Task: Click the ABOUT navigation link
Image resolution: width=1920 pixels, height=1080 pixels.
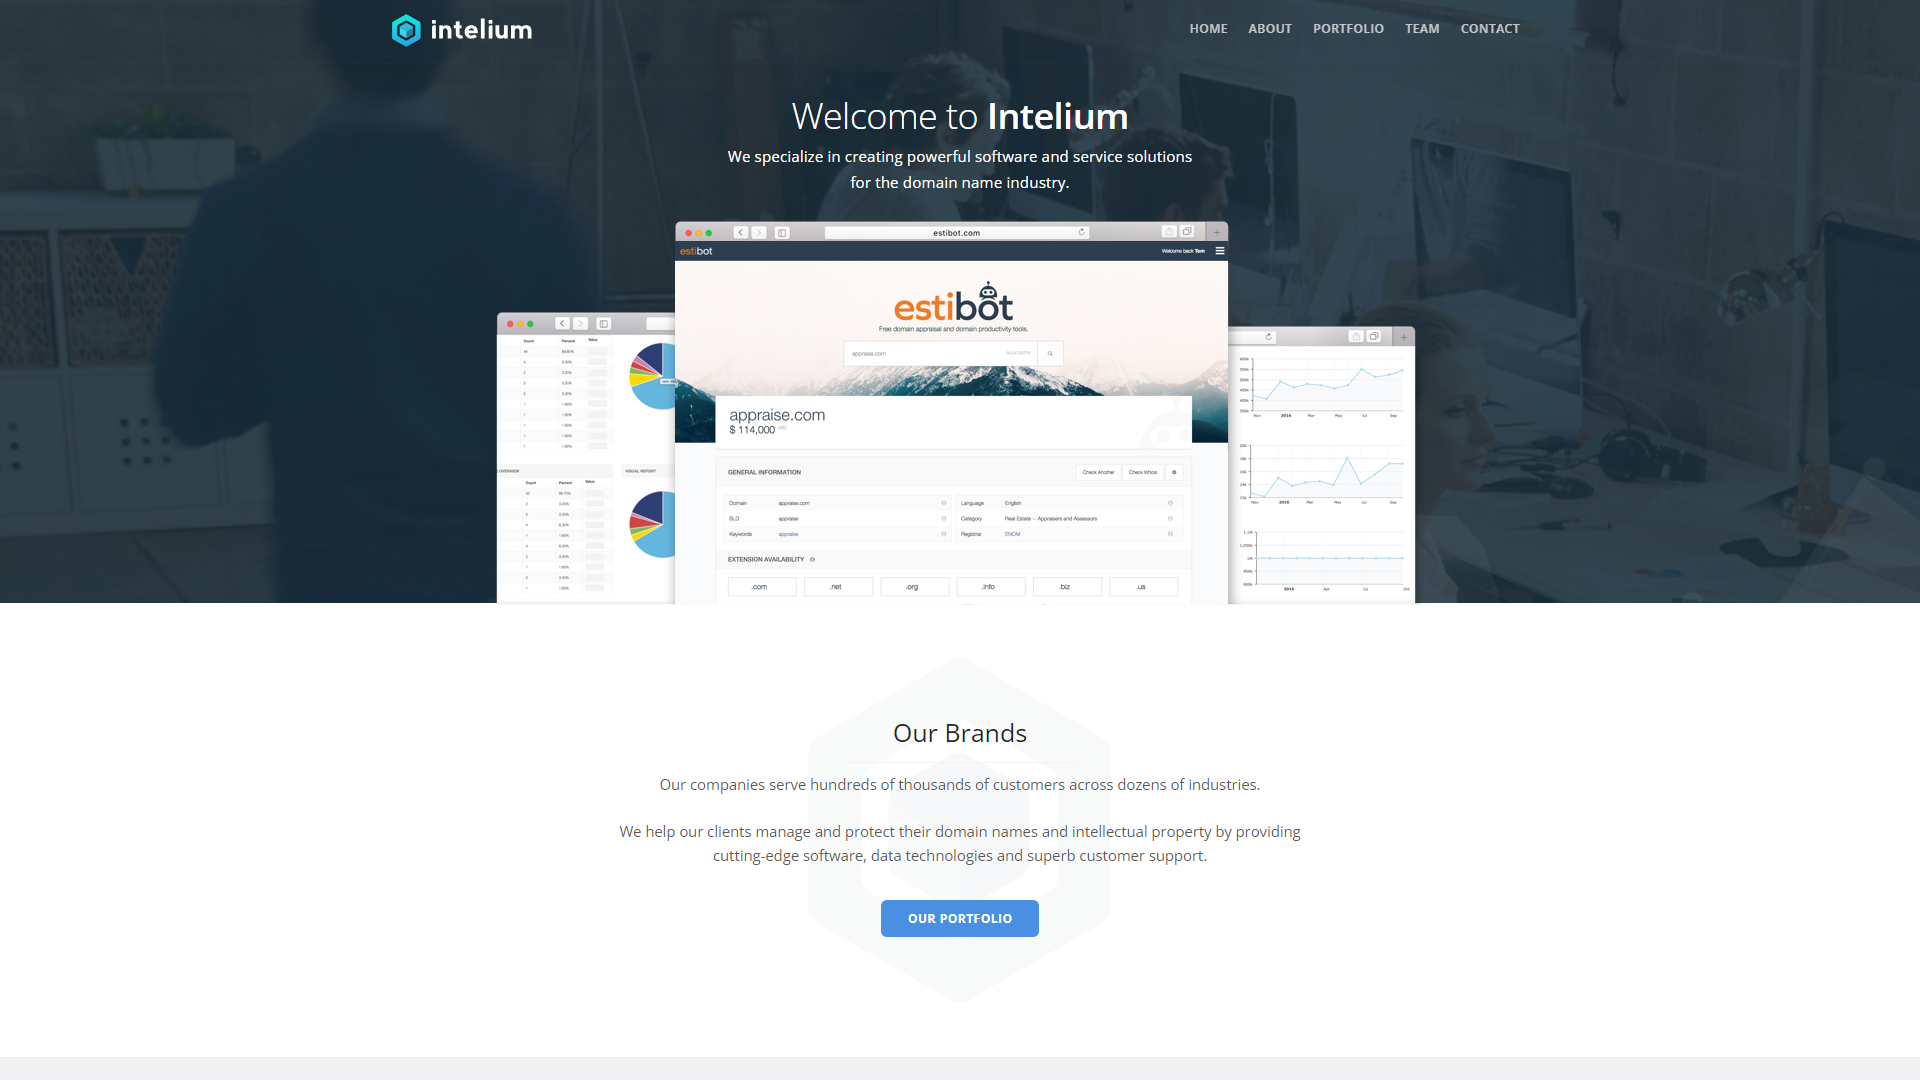Action: point(1270,28)
